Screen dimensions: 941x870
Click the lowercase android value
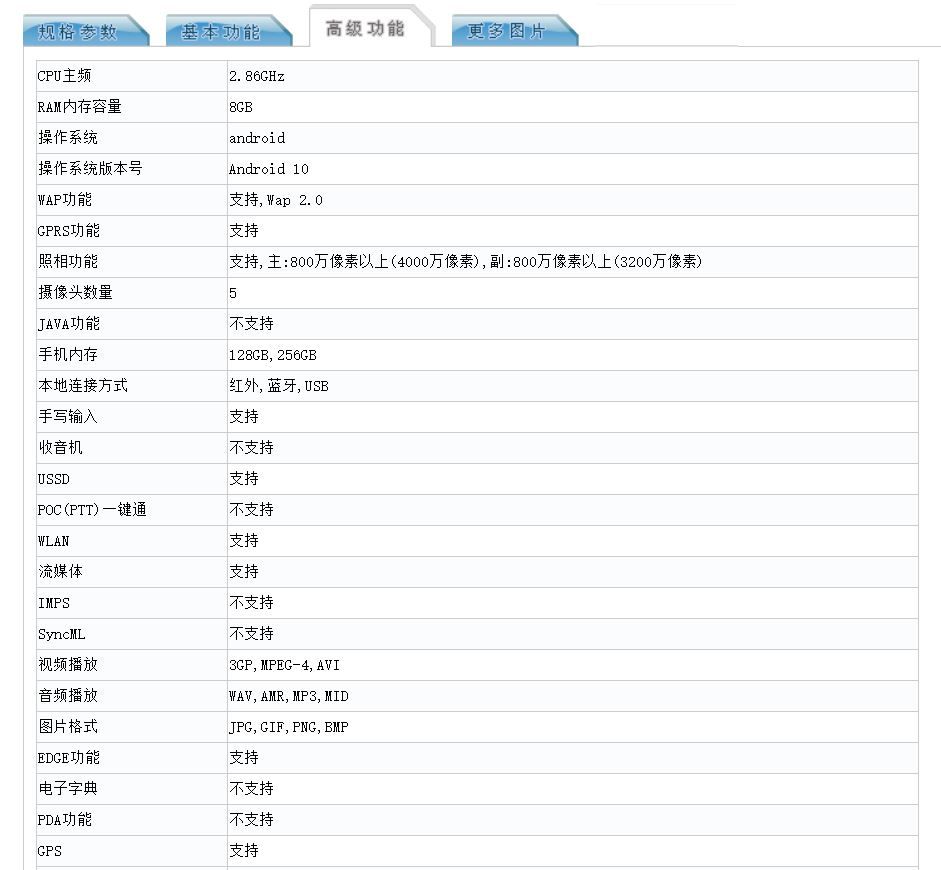coord(257,138)
